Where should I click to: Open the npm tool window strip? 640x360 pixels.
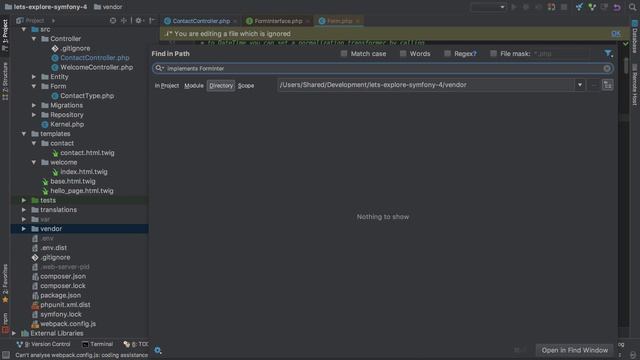5,322
